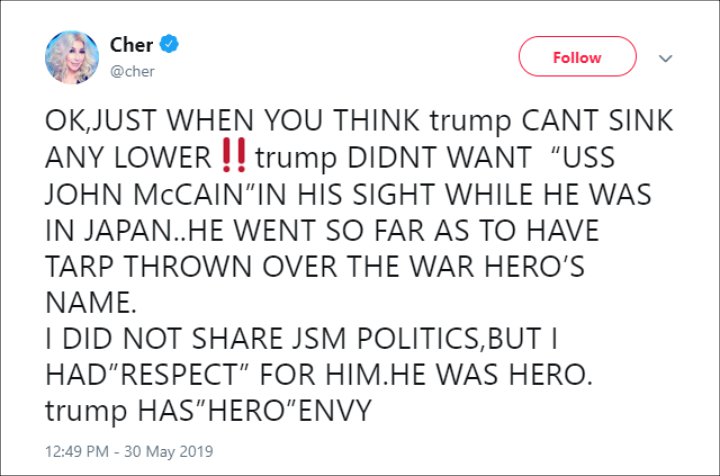
Task: Click the '30 May 2019' date text
Action: [x=169, y=451]
